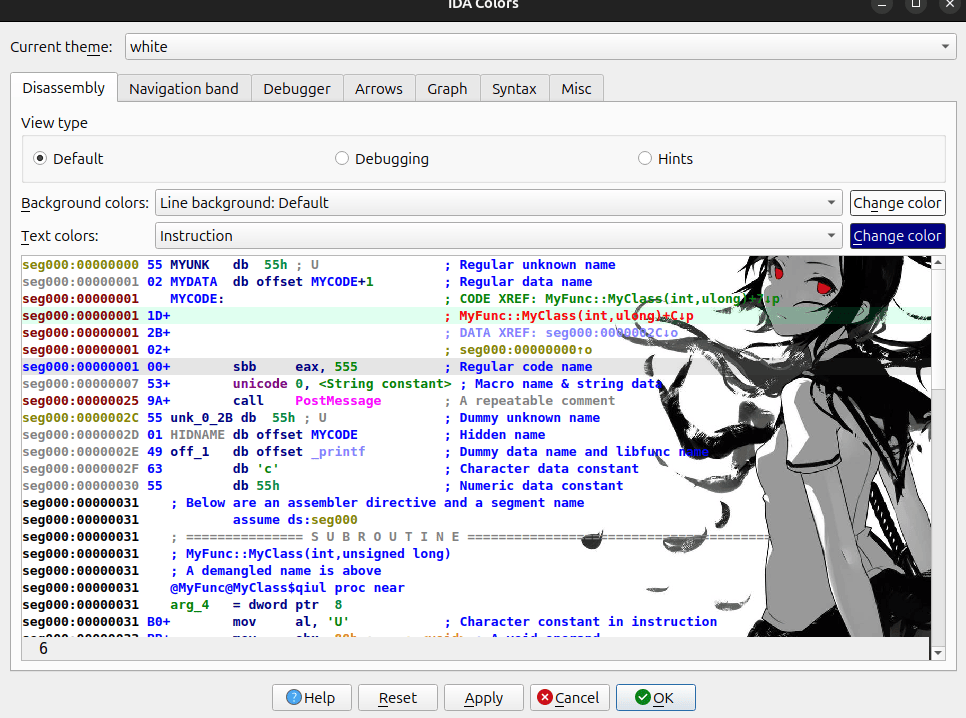Select the Debugging view type
The image size is (966, 718).
(341, 158)
